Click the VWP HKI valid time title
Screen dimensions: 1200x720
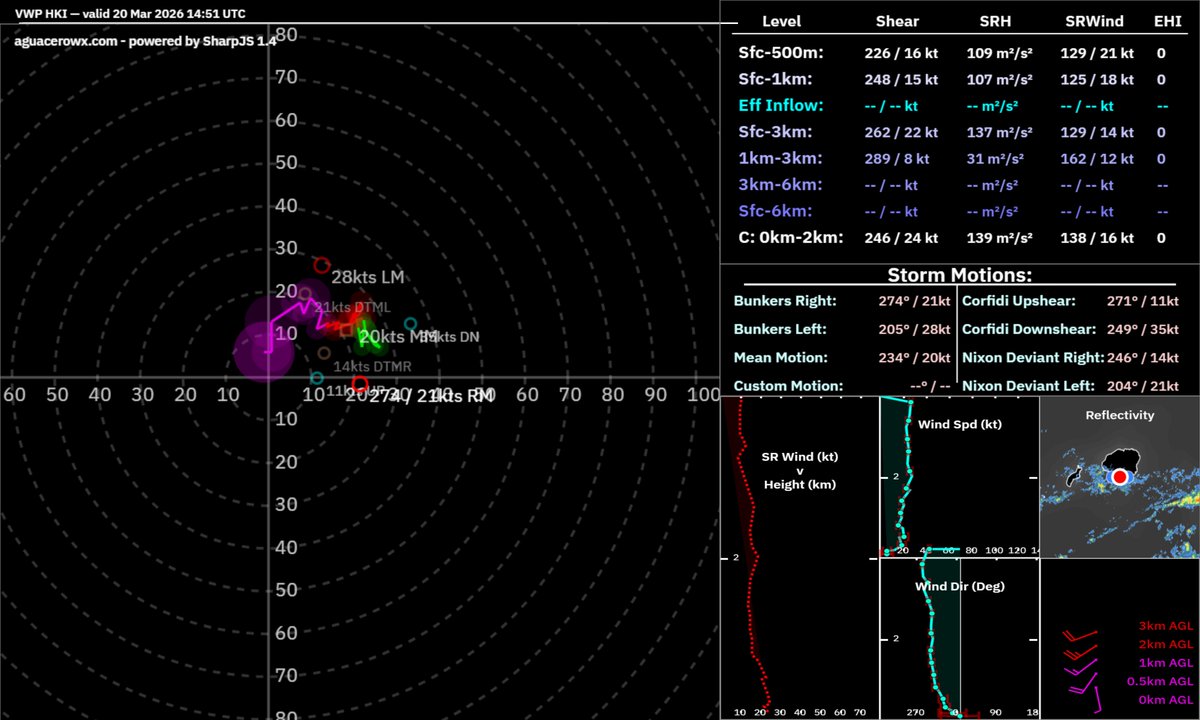(130, 14)
